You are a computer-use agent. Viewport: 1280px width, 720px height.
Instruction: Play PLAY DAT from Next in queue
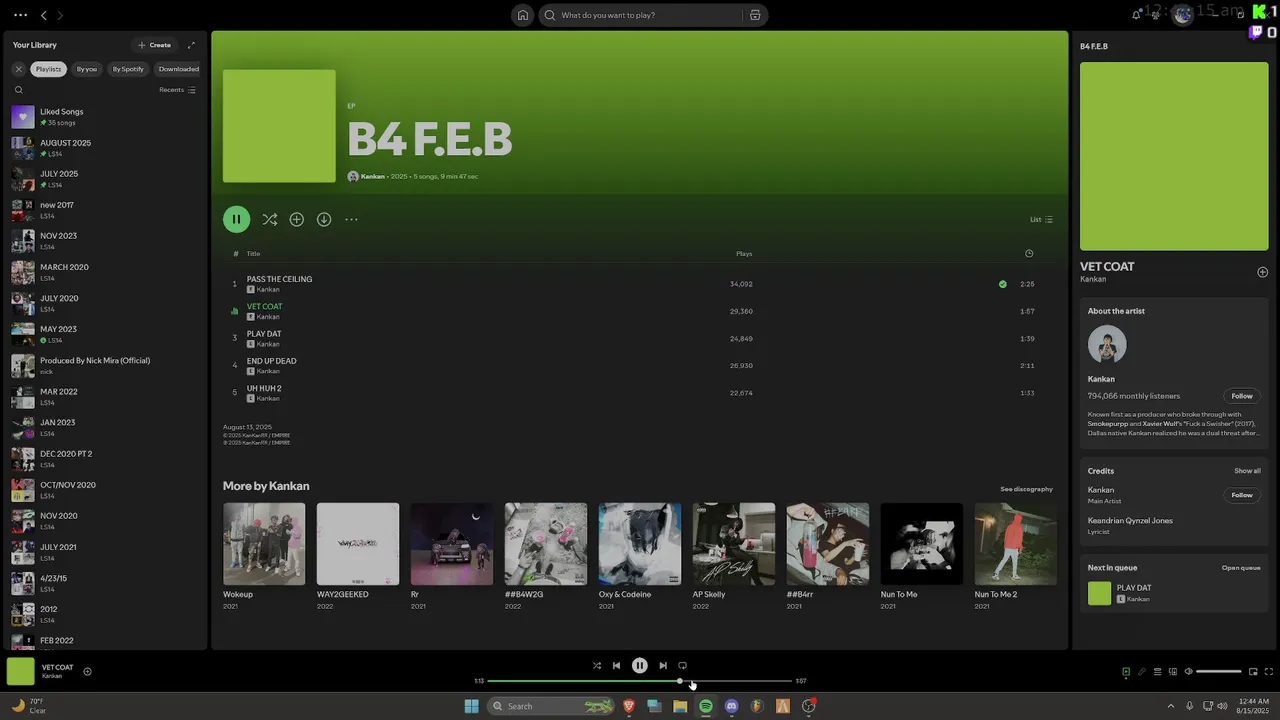click(x=1174, y=593)
